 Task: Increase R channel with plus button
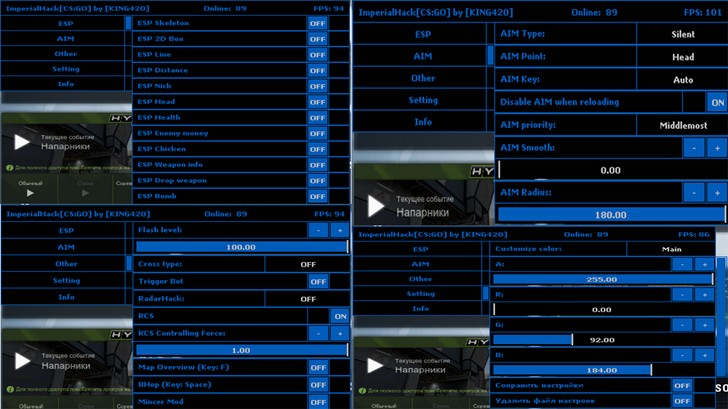click(x=704, y=295)
